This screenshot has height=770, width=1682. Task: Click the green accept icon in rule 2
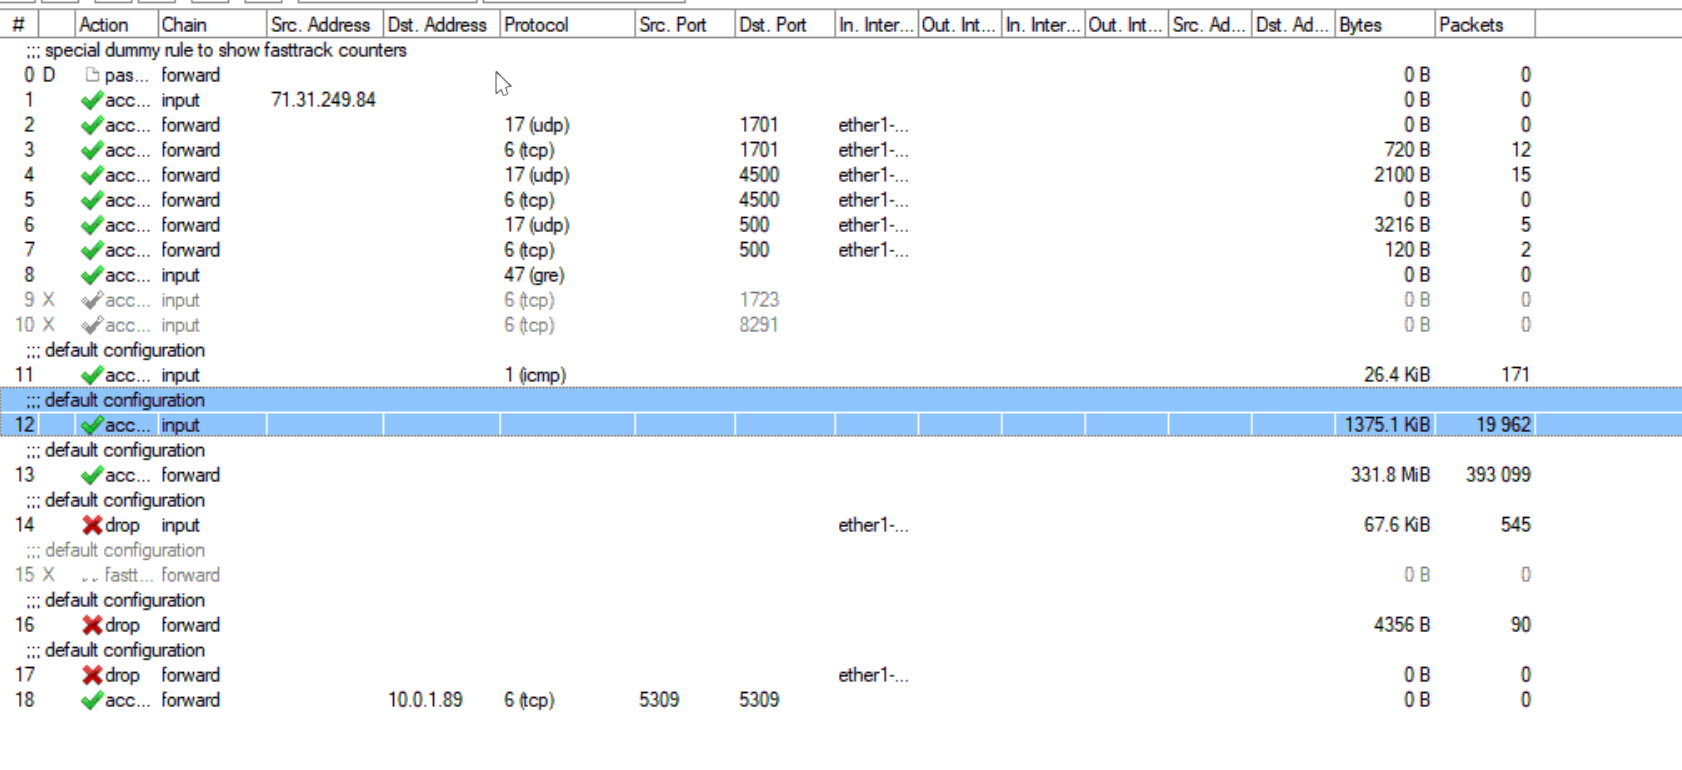point(92,125)
